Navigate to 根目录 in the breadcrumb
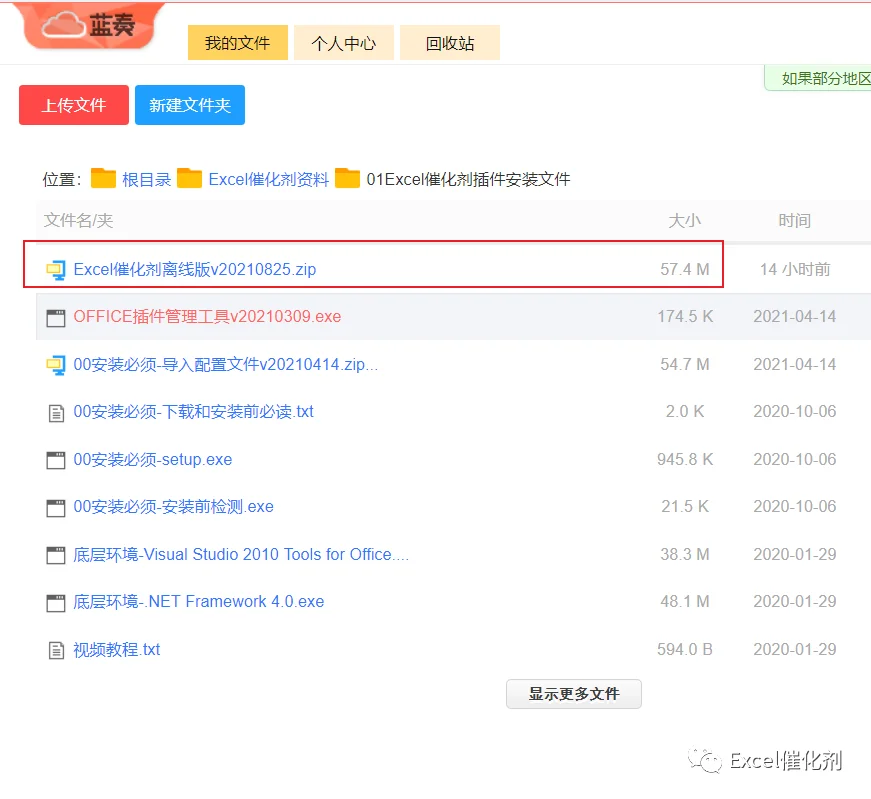The width and height of the screenshot is (871, 799). (x=147, y=179)
